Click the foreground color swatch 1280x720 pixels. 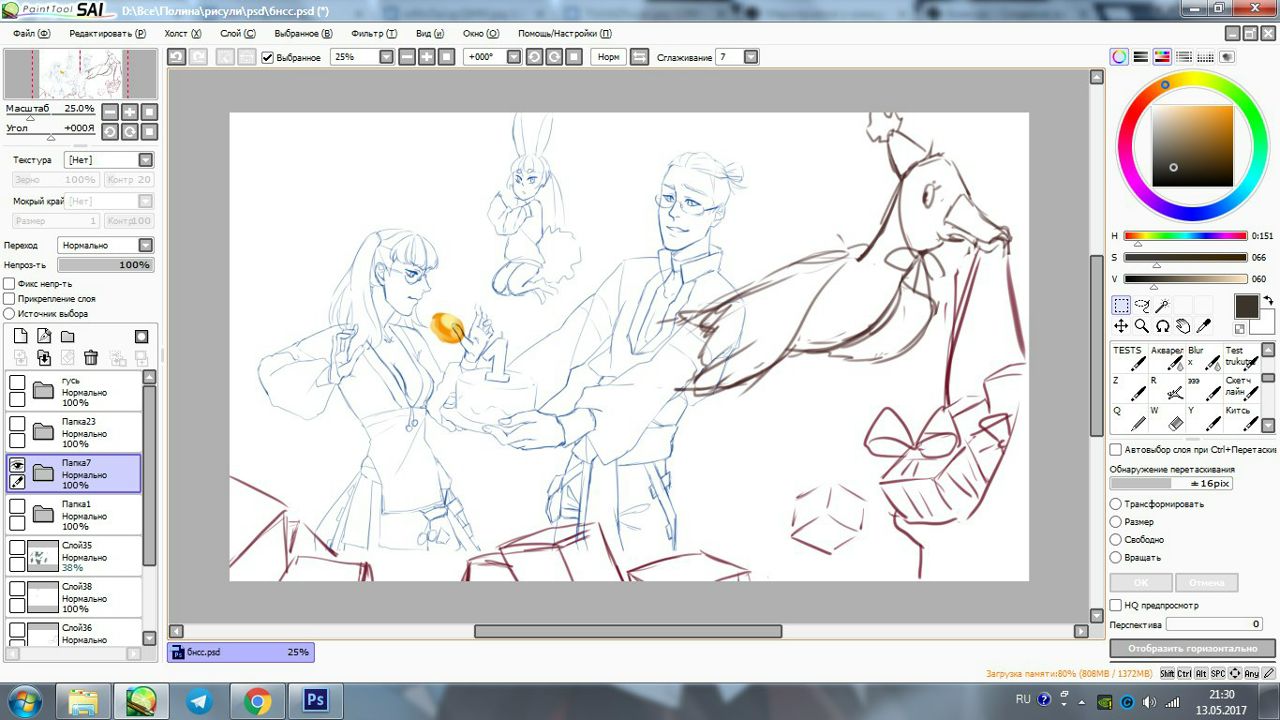pyautogui.click(x=1247, y=306)
